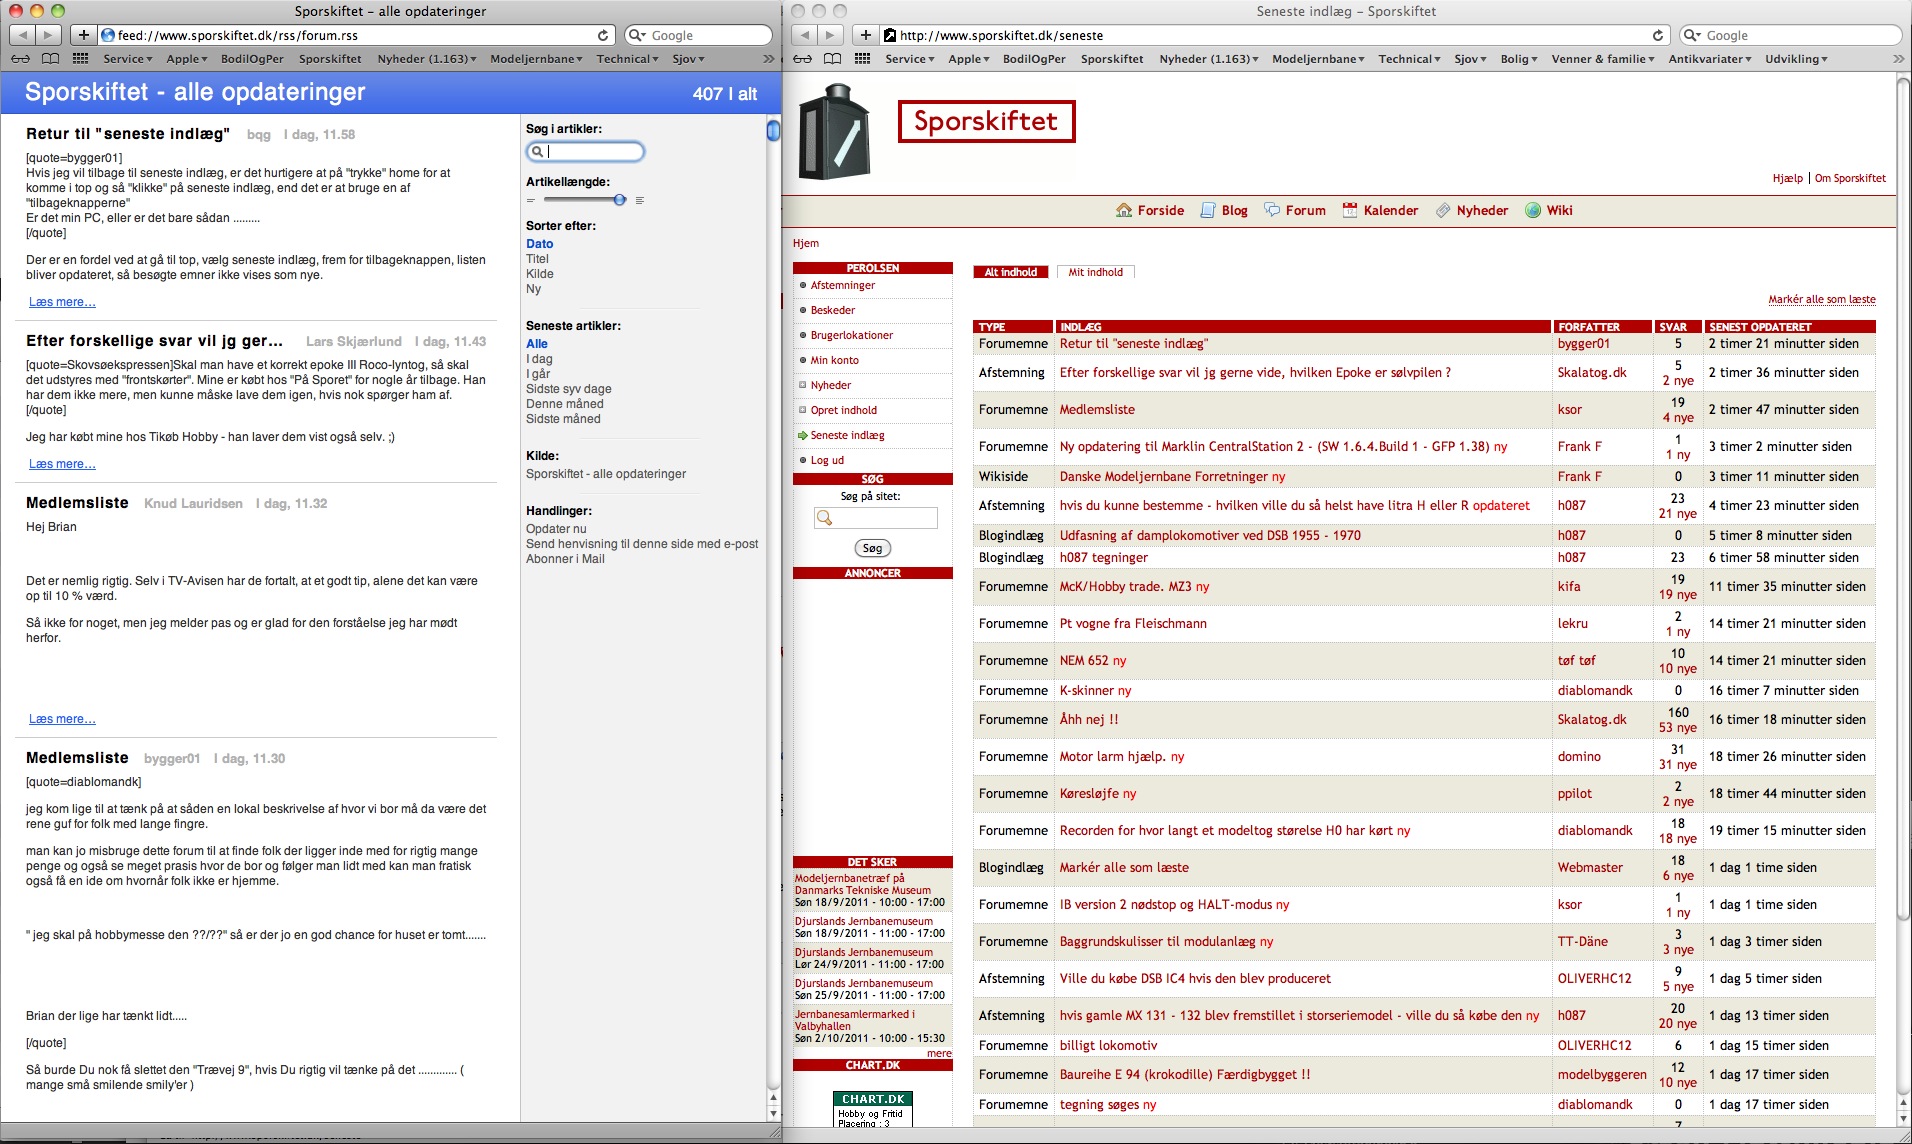Click add bookmark plus in left window
The height and width of the screenshot is (1144, 1912).
84,35
